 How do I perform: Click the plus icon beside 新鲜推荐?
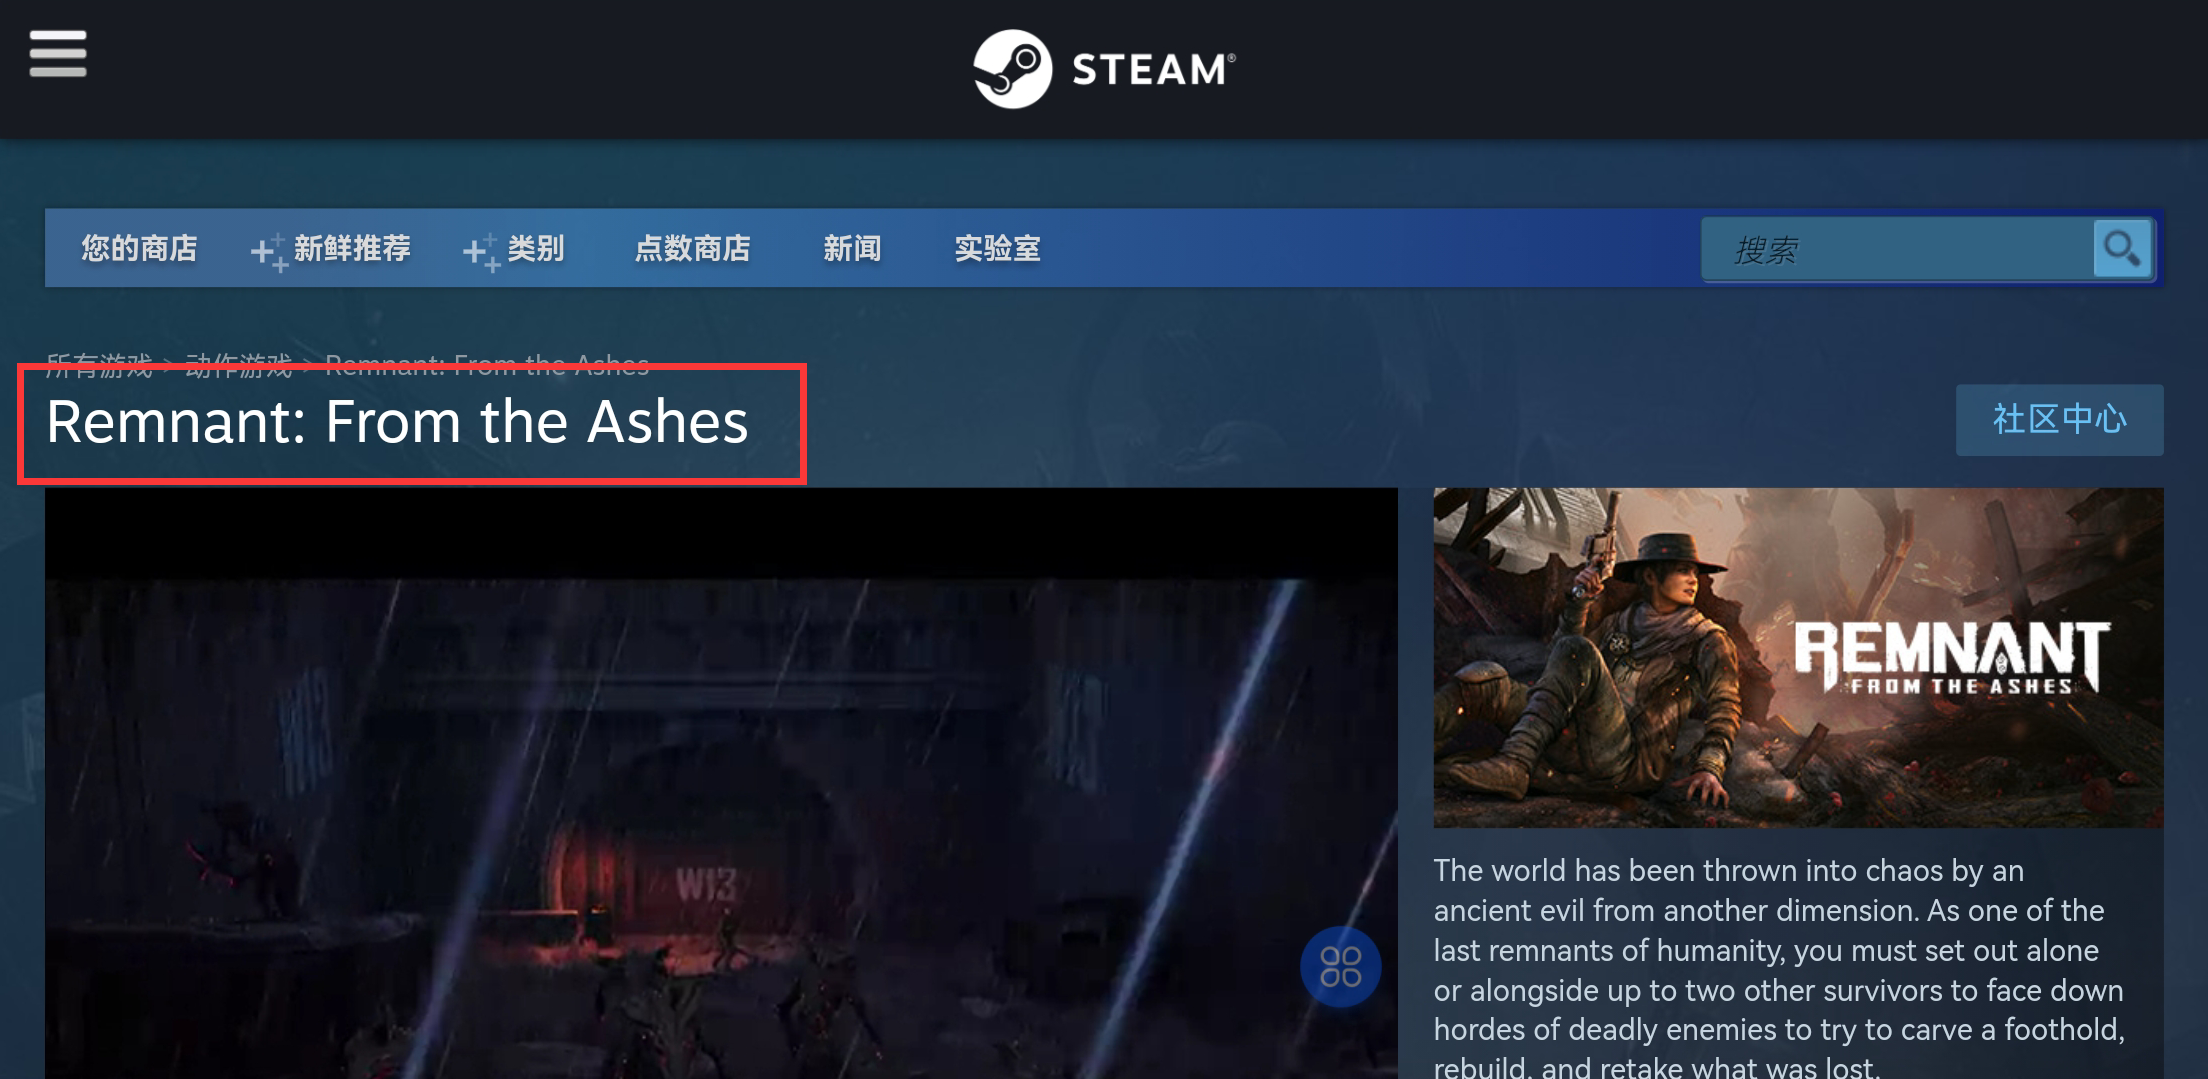click(269, 252)
